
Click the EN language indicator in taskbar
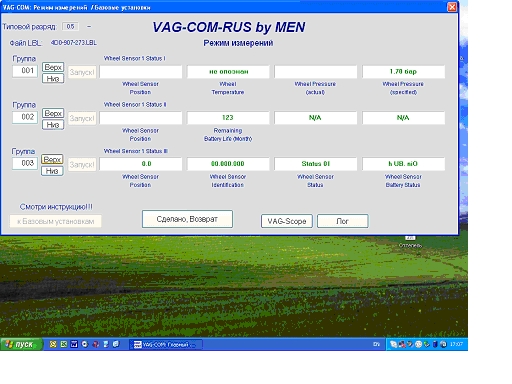[376, 344]
